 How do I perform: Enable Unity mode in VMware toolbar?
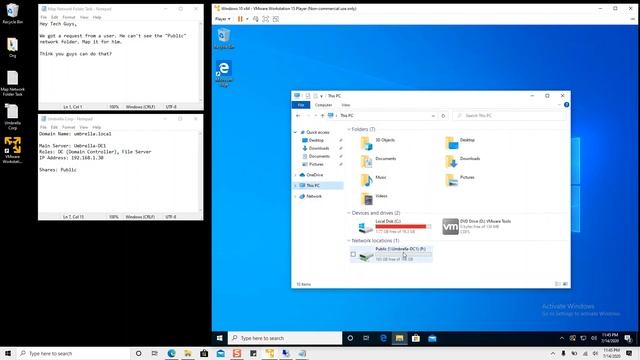tap(276, 19)
